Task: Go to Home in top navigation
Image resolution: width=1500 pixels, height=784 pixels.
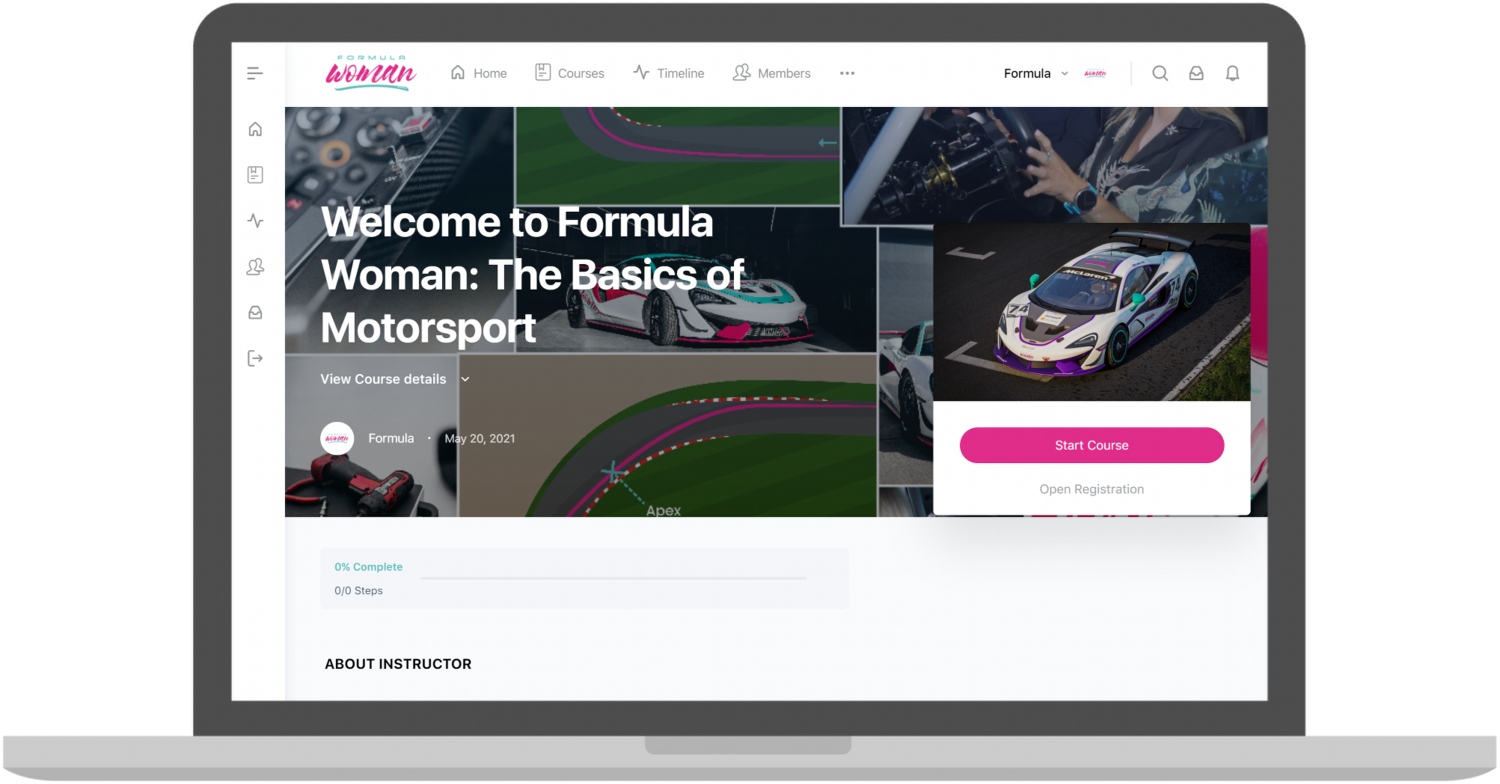Action: click(x=478, y=73)
